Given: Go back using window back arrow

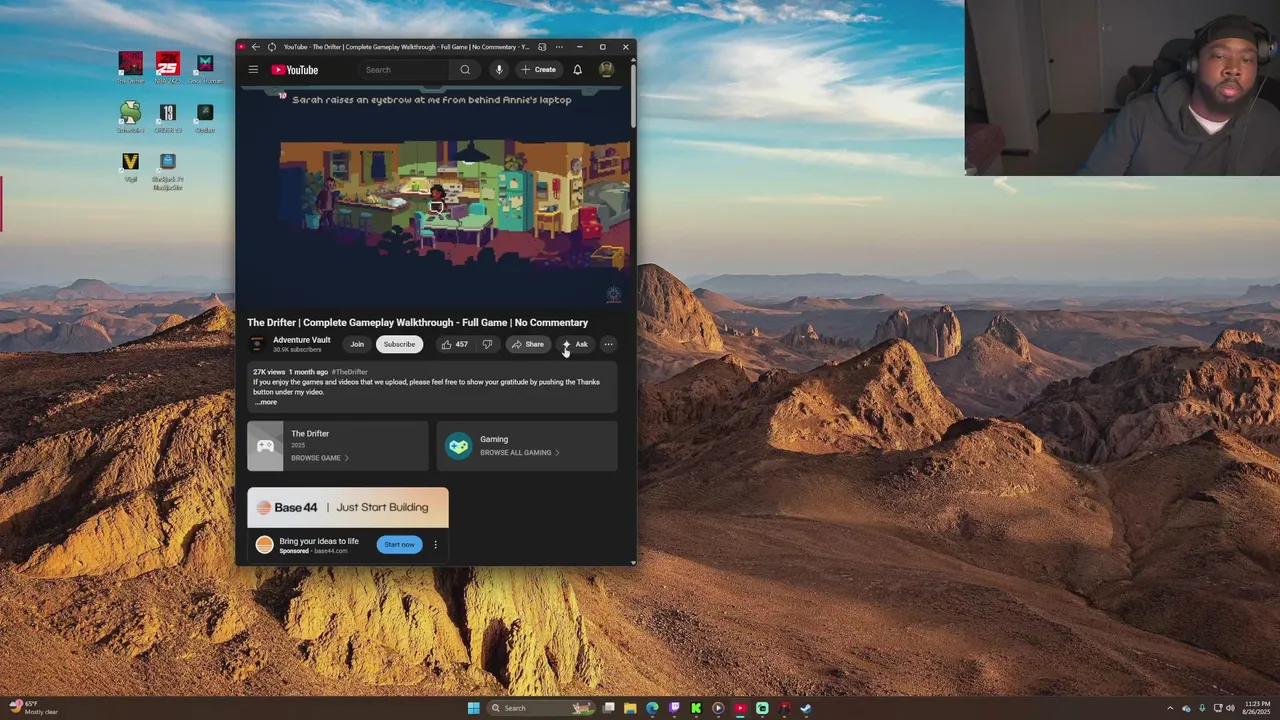Looking at the screenshot, I should [256, 47].
